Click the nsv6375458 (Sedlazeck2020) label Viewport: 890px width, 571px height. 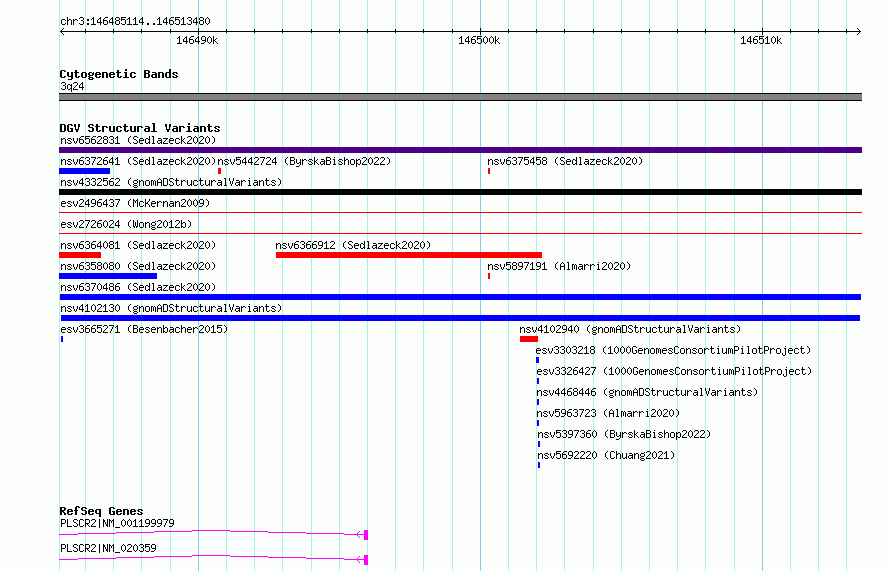[x=565, y=161]
